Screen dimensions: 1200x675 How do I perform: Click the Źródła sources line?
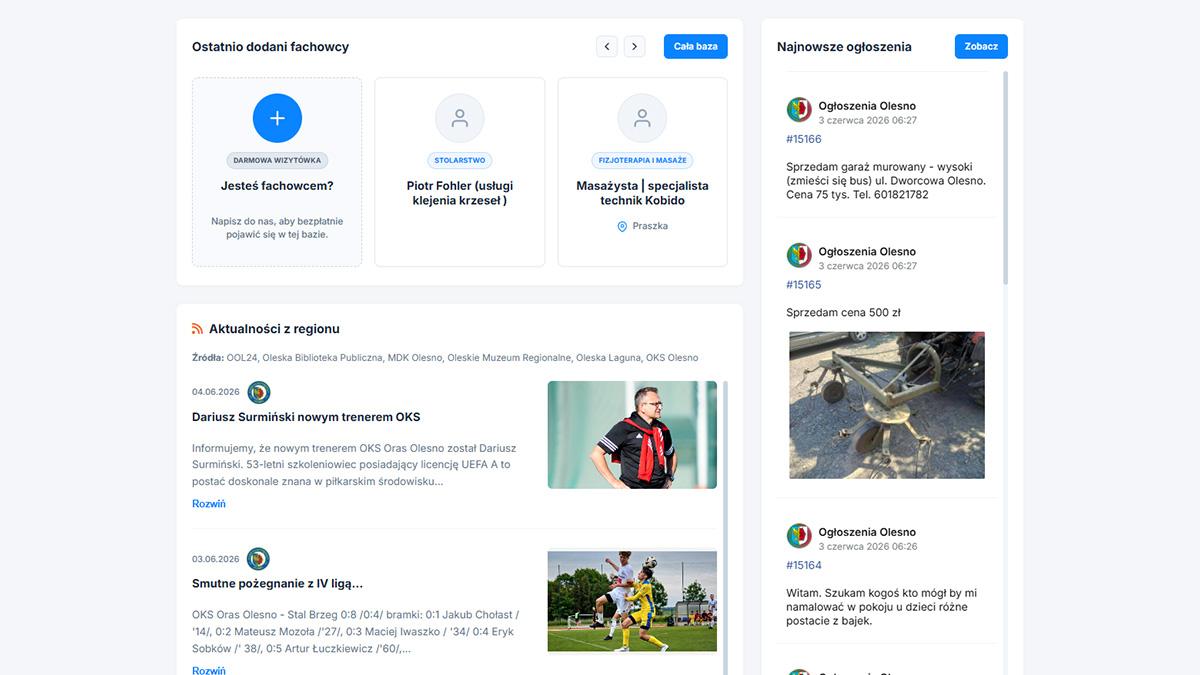point(445,358)
